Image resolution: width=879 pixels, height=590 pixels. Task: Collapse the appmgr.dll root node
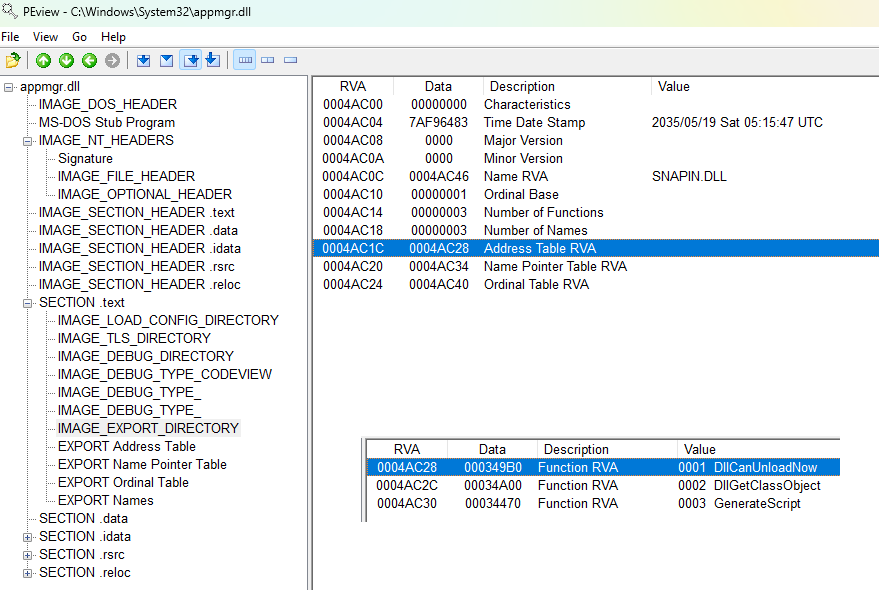[8, 87]
